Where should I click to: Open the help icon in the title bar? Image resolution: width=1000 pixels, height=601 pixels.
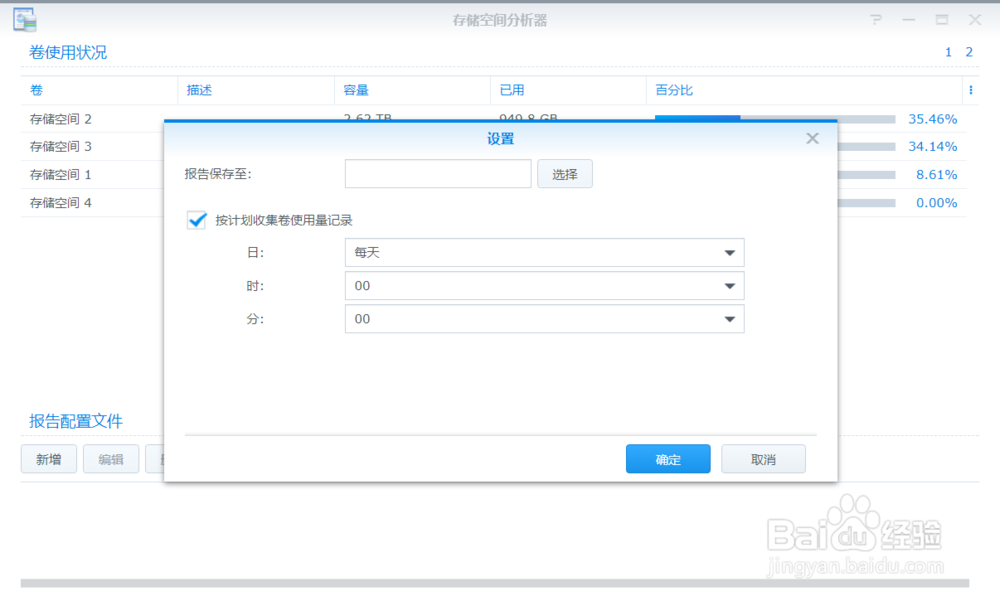point(875,18)
